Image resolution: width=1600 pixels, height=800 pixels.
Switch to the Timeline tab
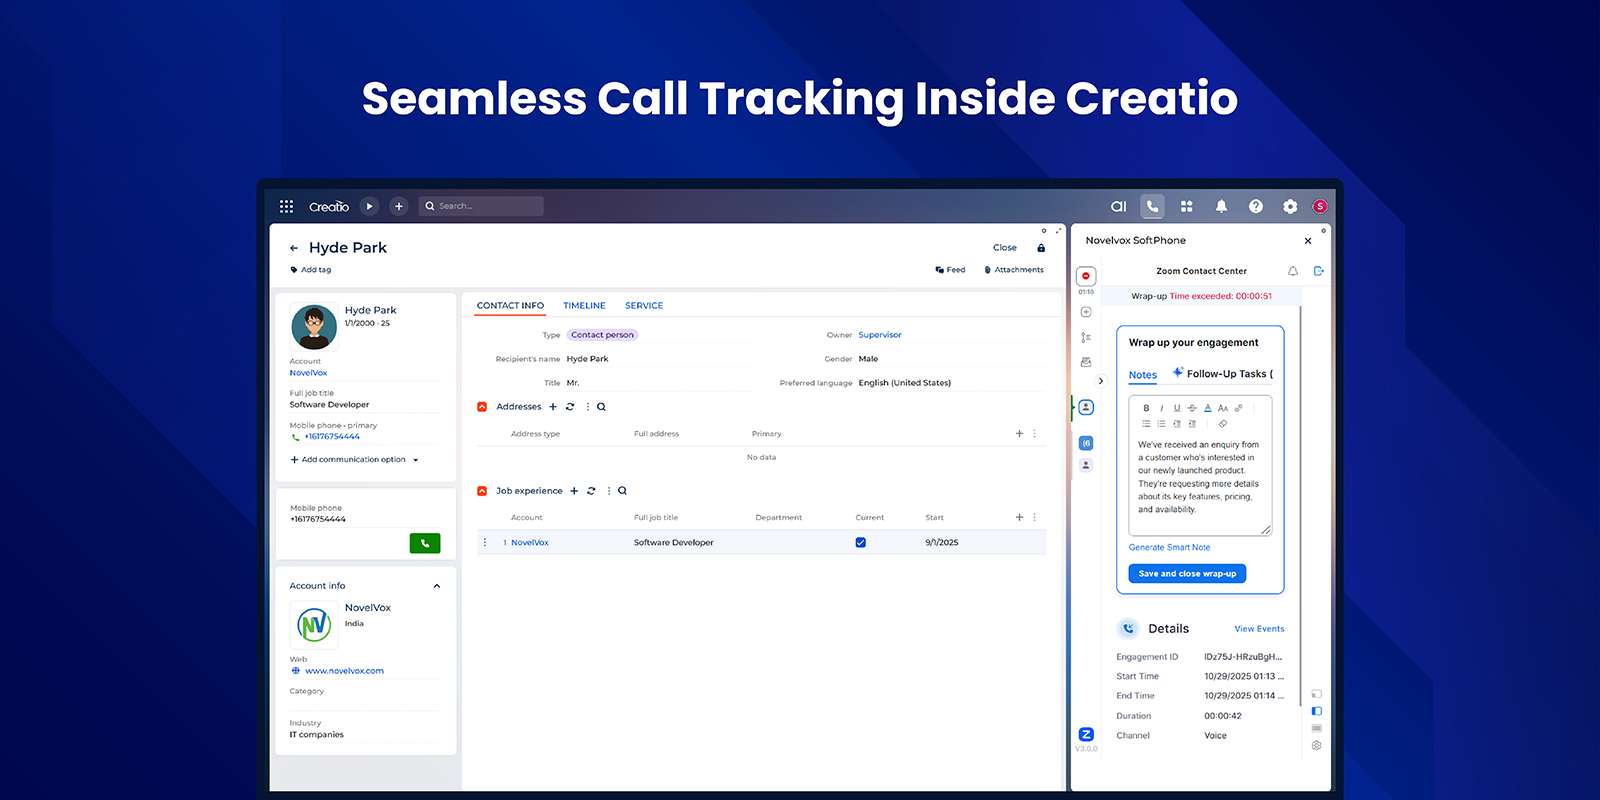pos(584,306)
